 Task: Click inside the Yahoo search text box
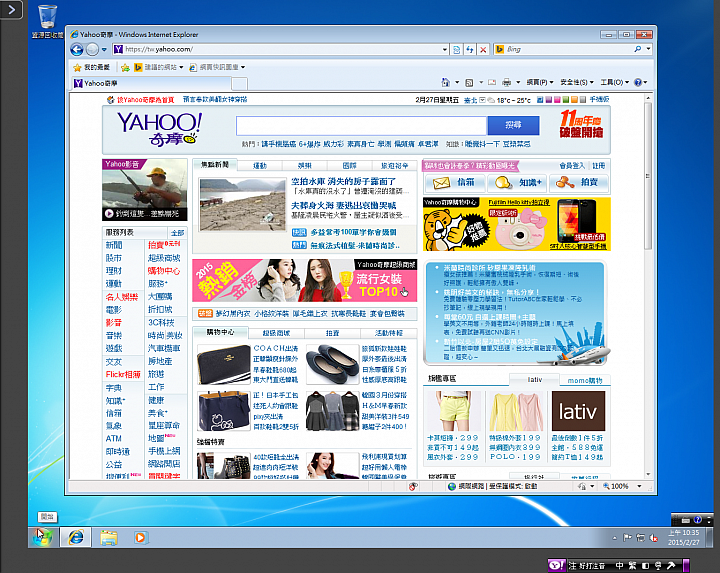coord(361,125)
